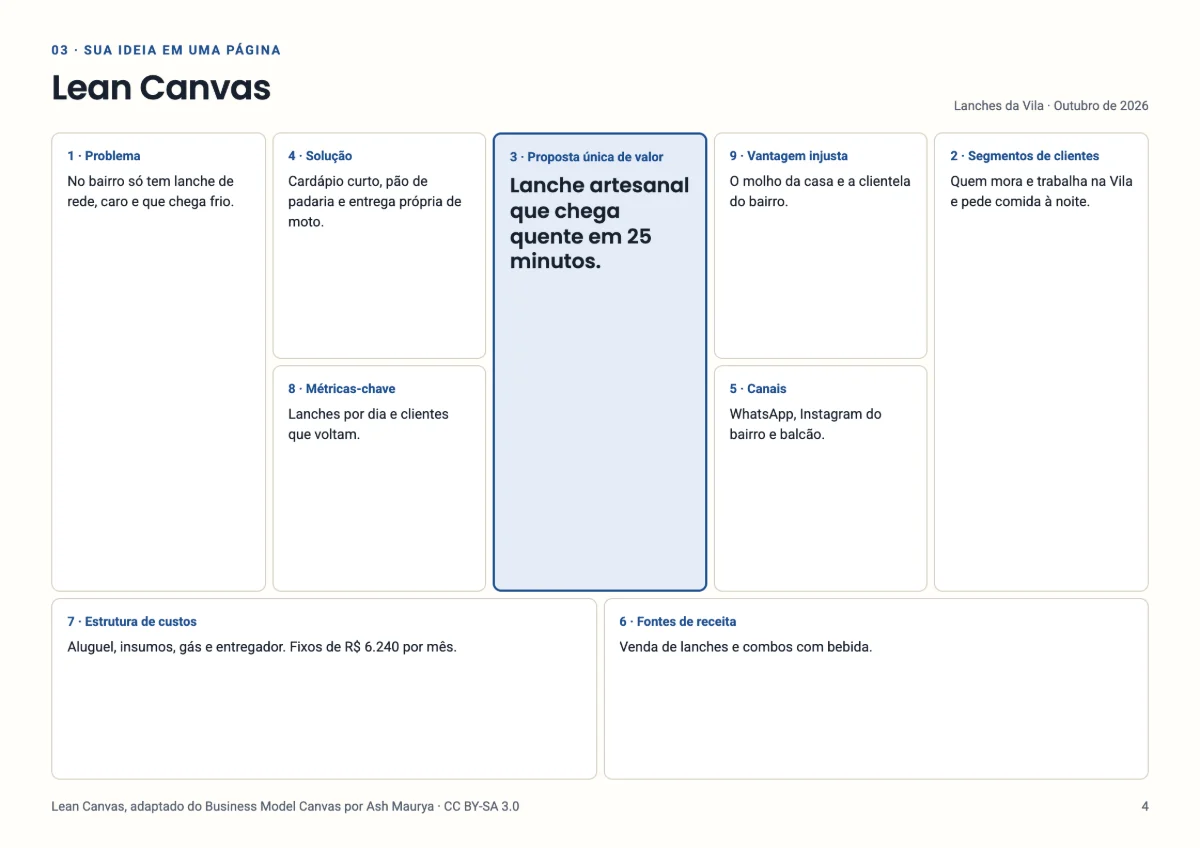
Task: Select the '9 · Vantagem injusta' heading
Action: [788, 156]
